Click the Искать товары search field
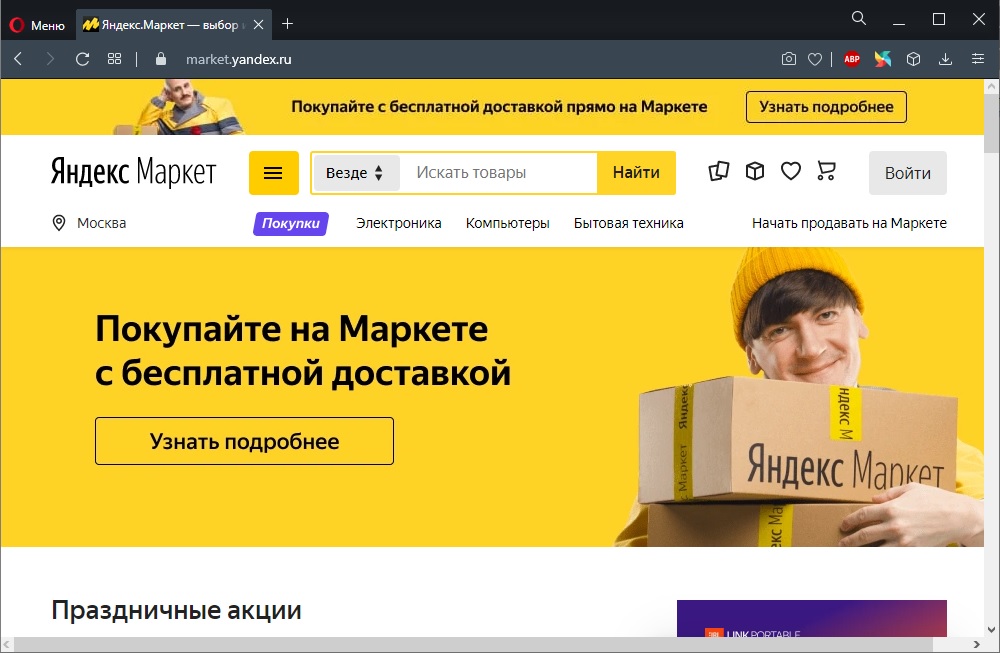This screenshot has width=1000, height=653. 498,173
